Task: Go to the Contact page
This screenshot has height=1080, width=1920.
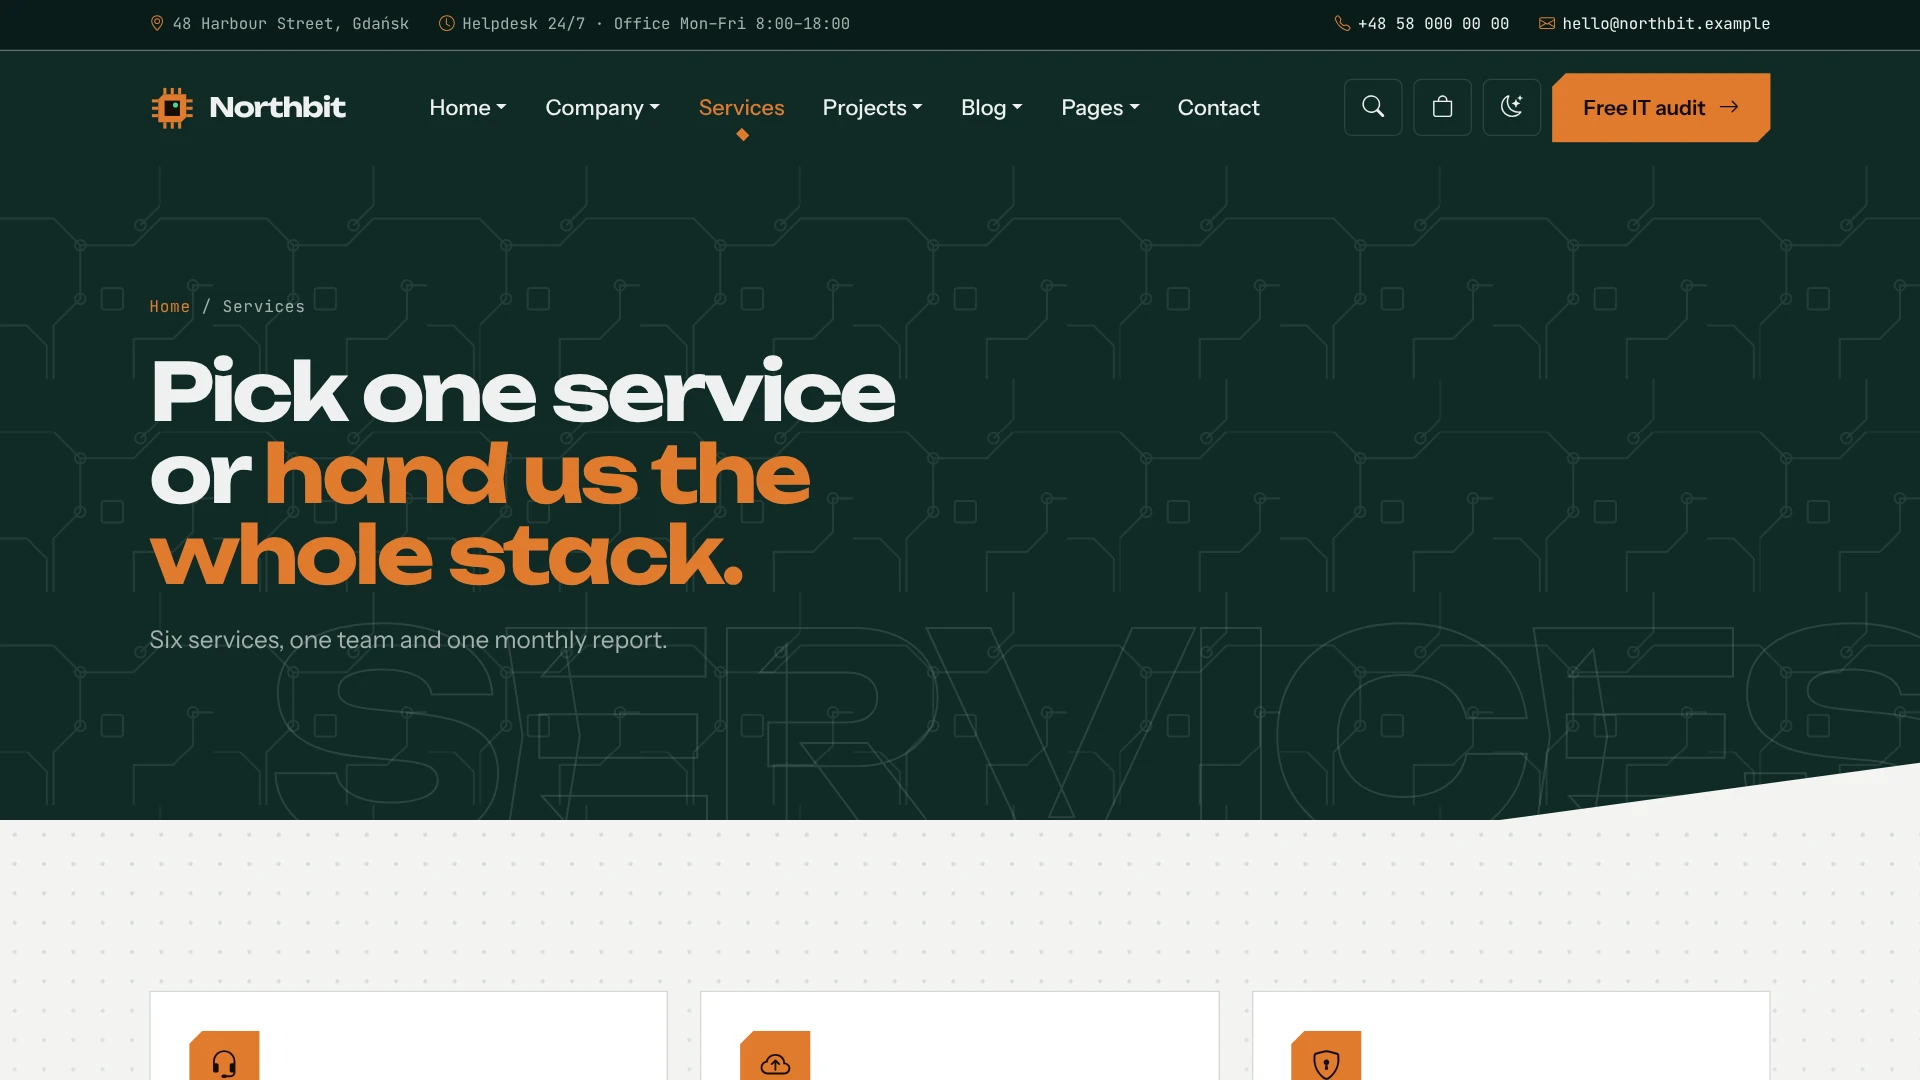Action: (x=1218, y=107)
